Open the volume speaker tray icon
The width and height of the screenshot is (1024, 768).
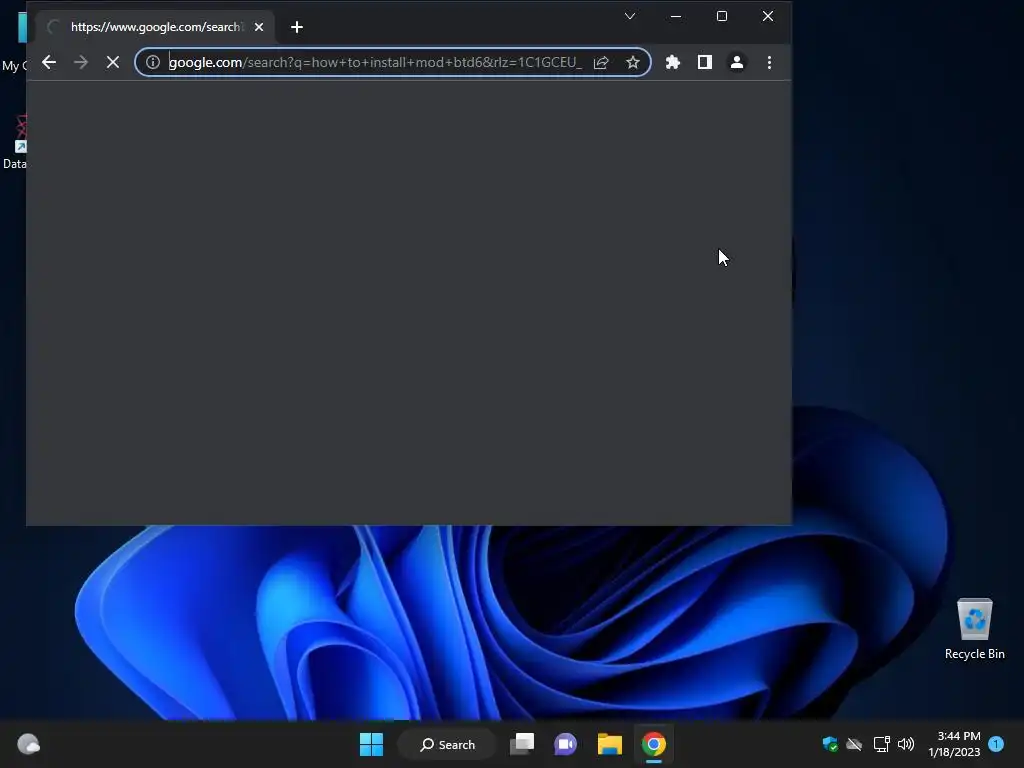tap(906, 744)
